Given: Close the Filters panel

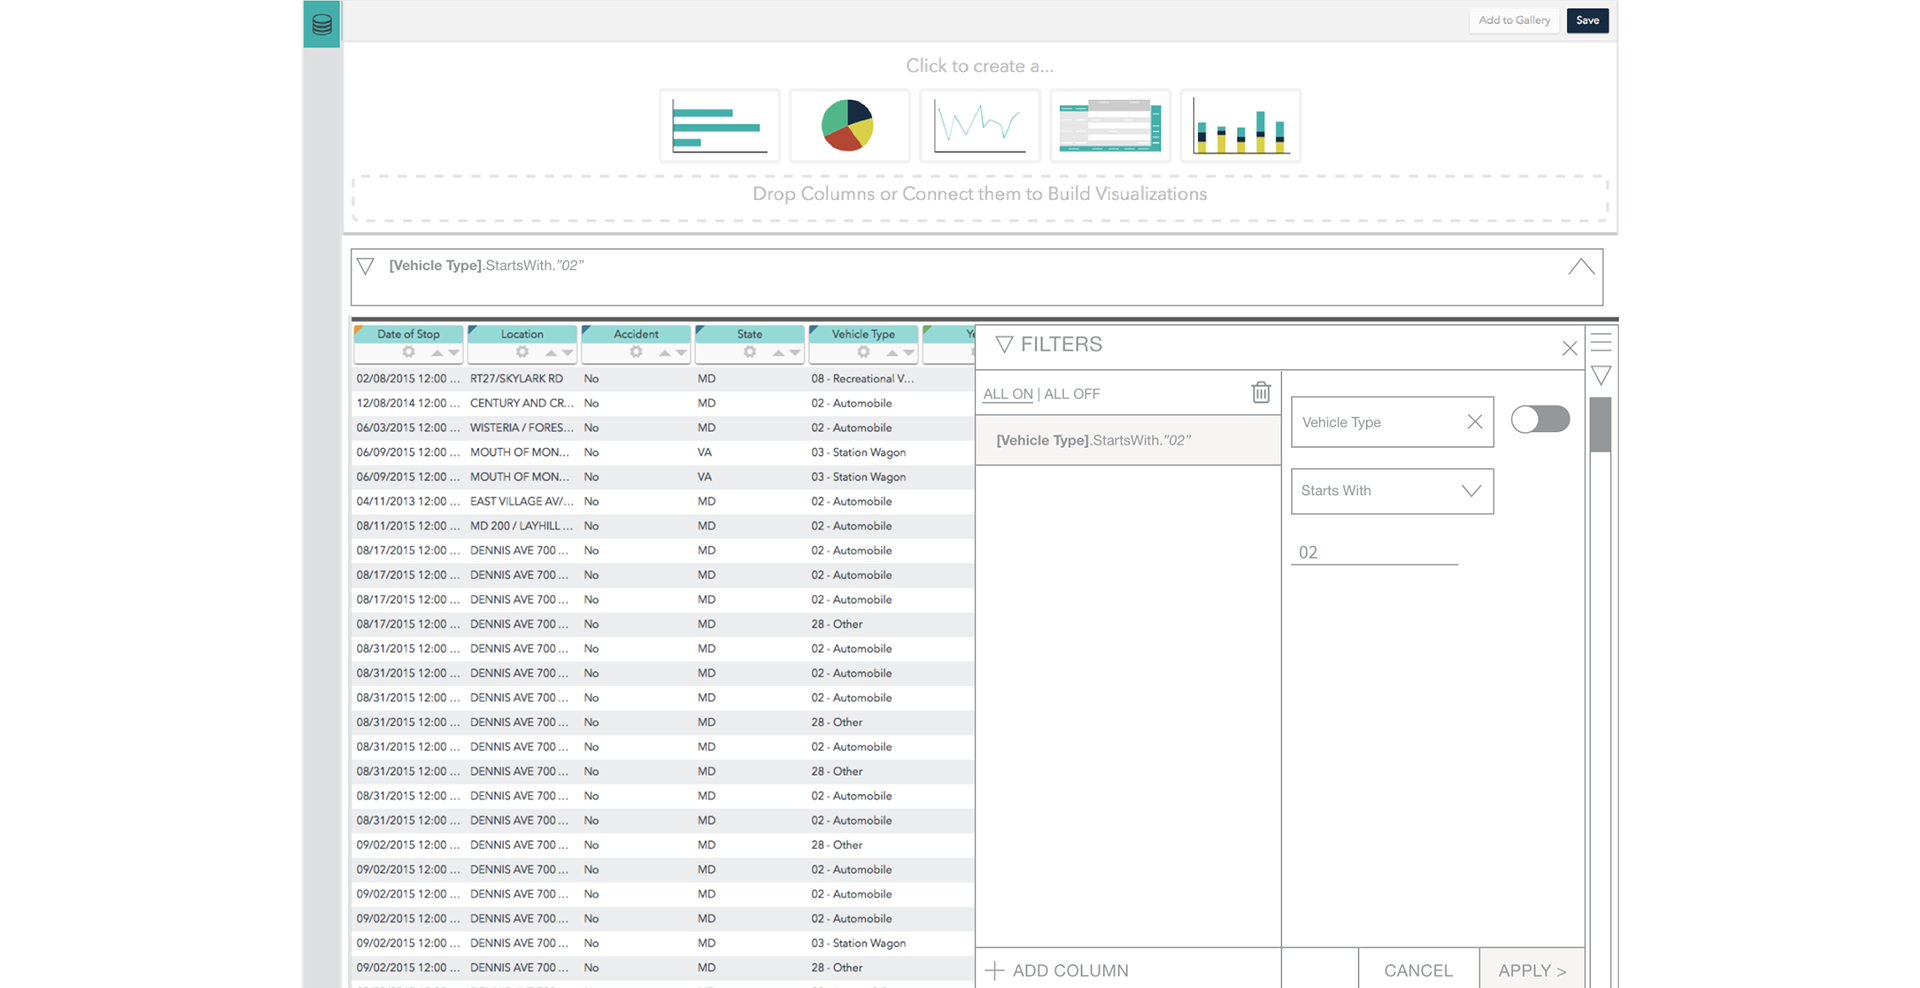Looking at the screenshot, I should point(1569,348).
